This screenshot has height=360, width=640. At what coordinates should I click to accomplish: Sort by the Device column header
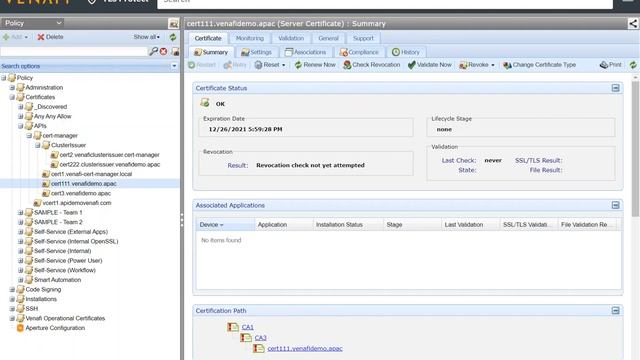click(x=225, y=225)
